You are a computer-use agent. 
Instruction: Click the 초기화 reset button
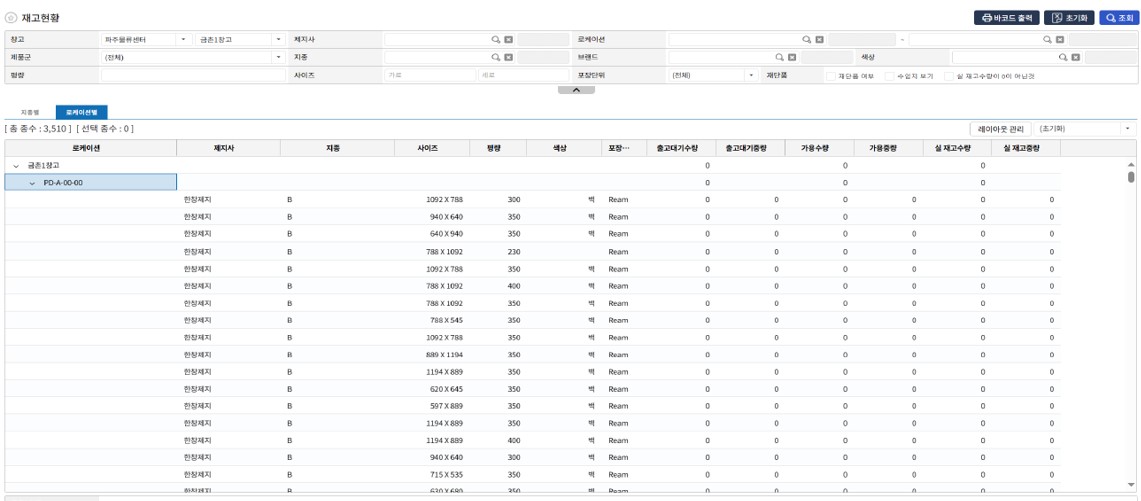coord(1070,18)
